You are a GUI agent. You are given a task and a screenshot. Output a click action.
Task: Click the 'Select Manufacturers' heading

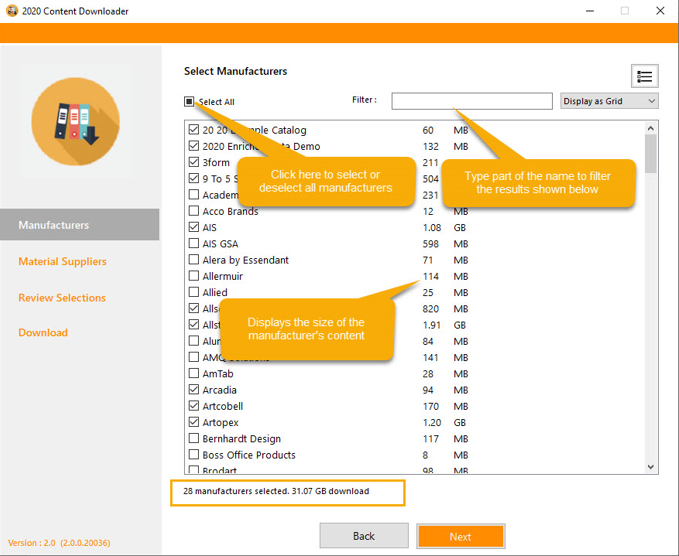(236, 71)
